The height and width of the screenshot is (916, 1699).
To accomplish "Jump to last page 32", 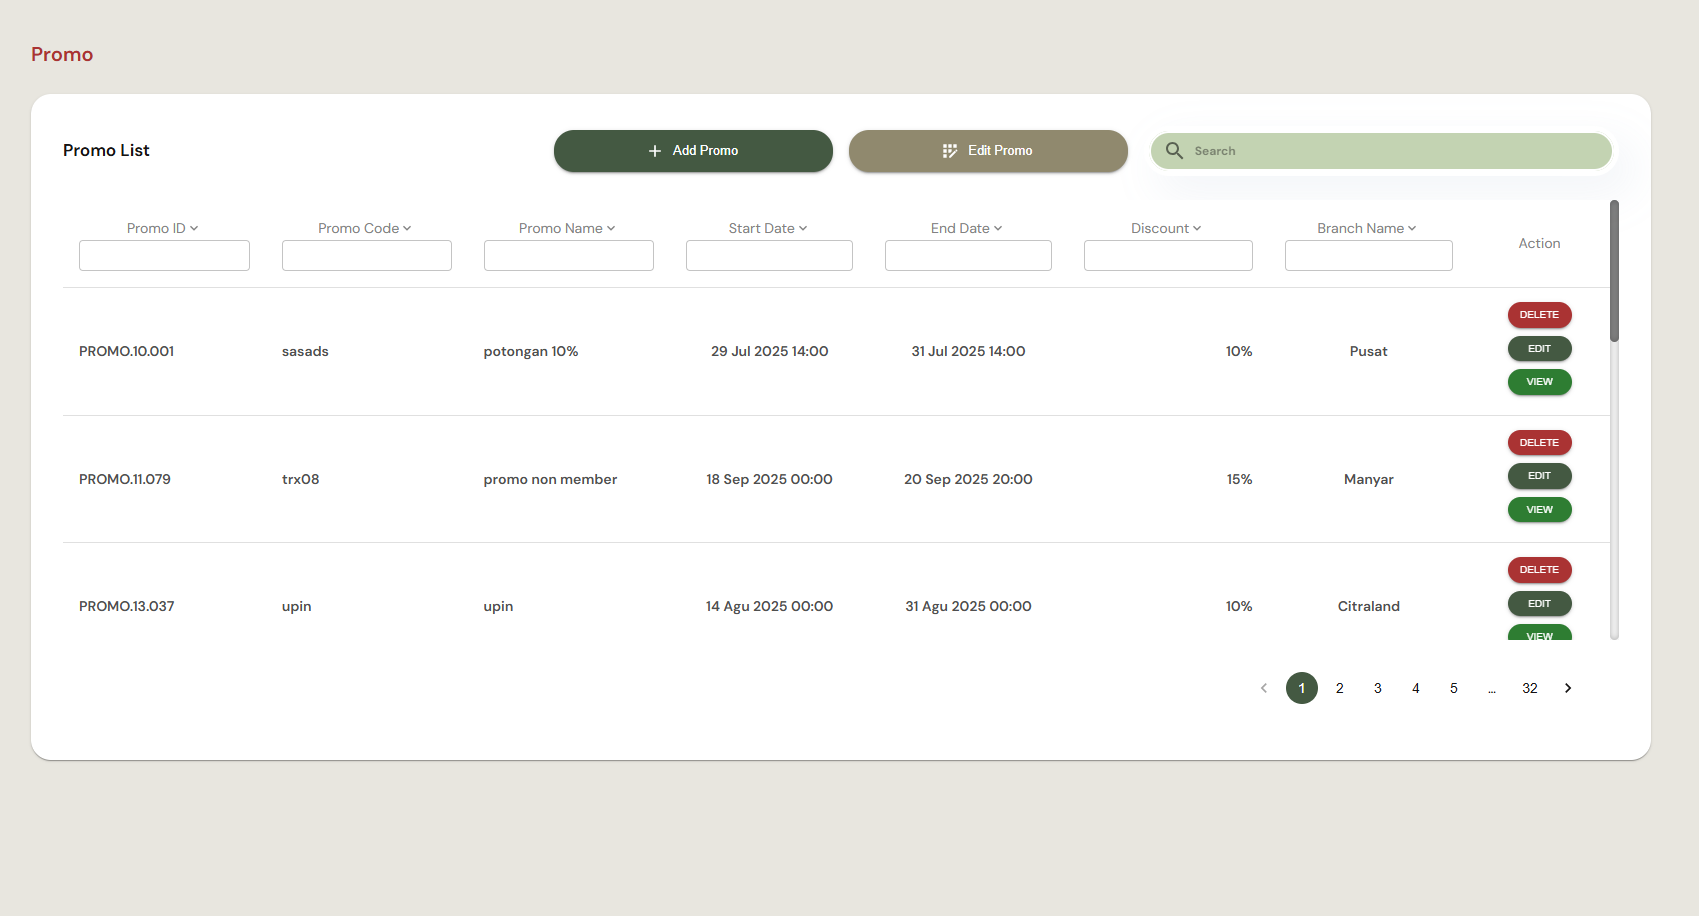I will click(1530, 688).
